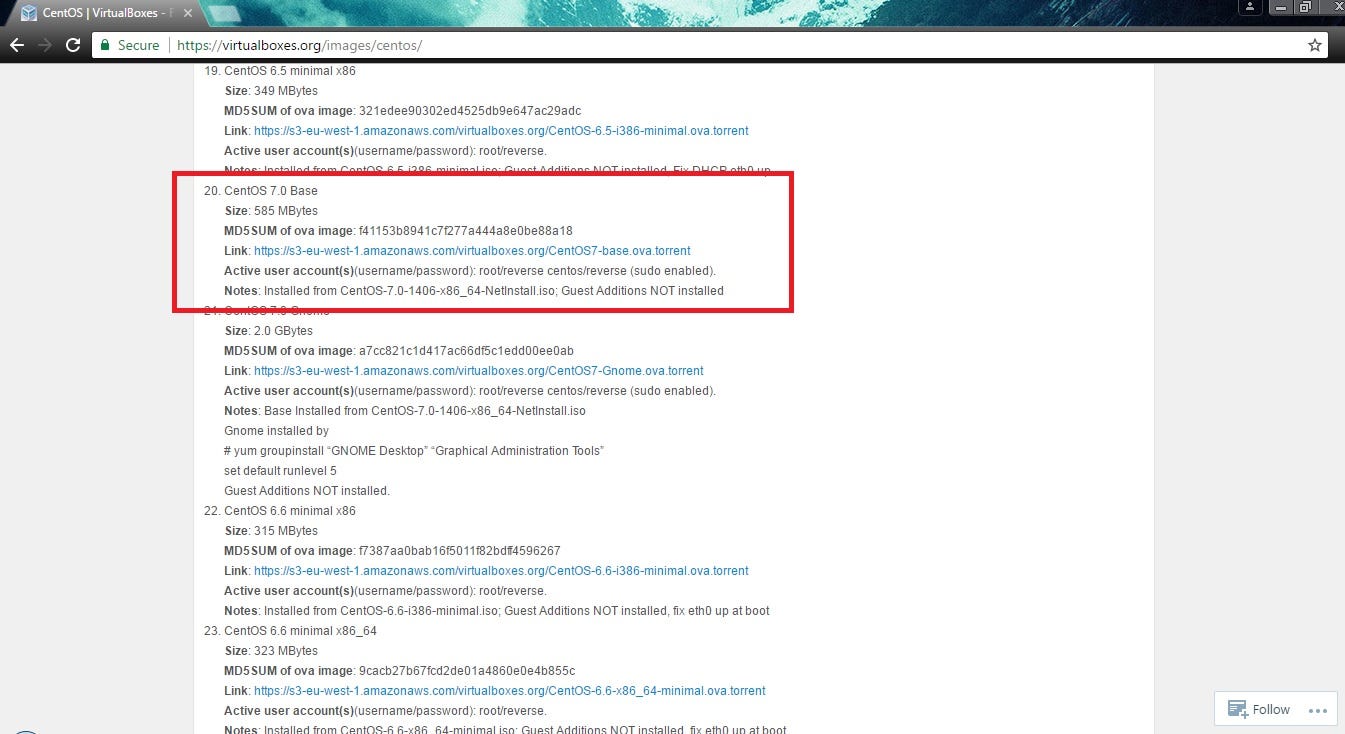Click the 'CentOS 6.6 minimal x86_64' entry title
1345x734 pixels.
pos(300,631)
